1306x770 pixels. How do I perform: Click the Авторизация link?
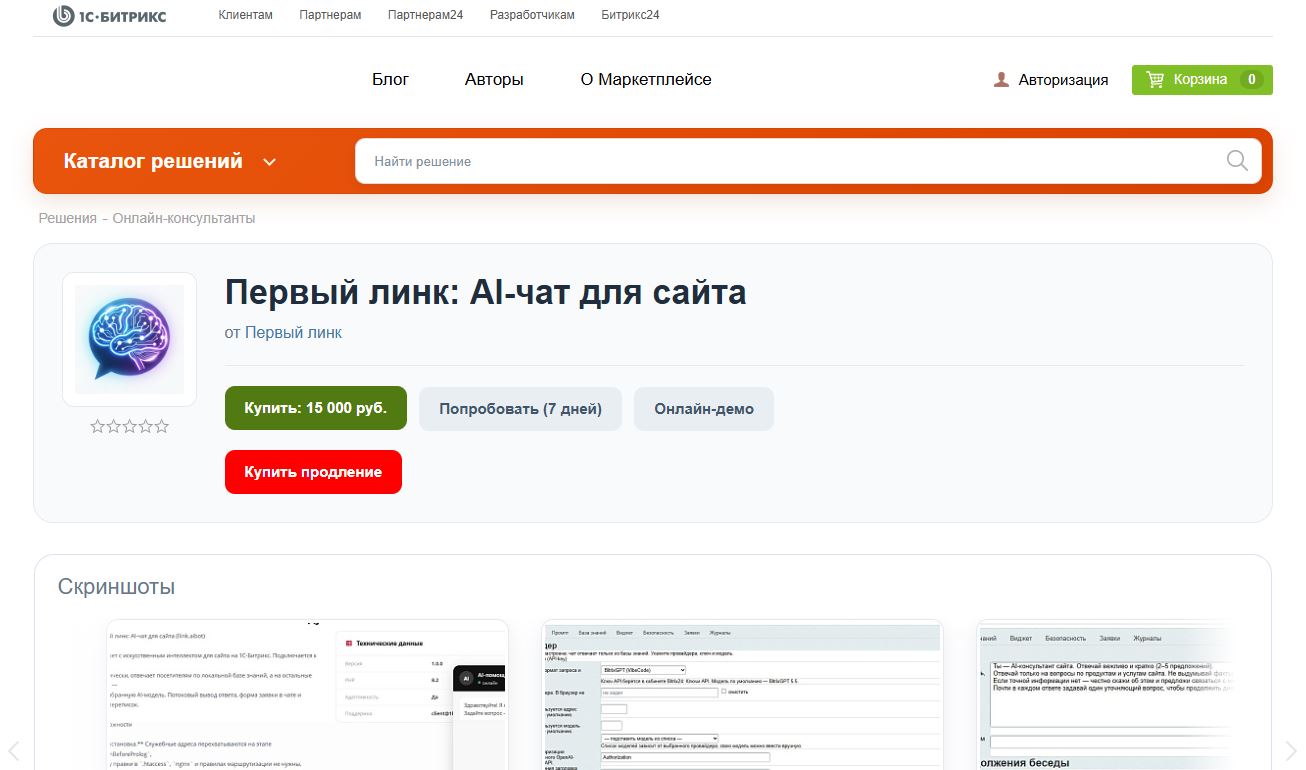1063,80
